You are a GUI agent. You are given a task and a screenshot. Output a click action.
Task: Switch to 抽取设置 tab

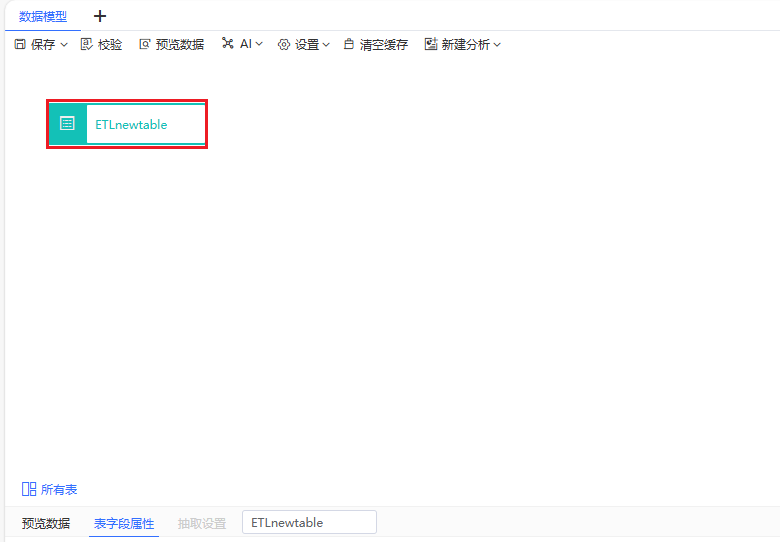(x=202, y=524)
